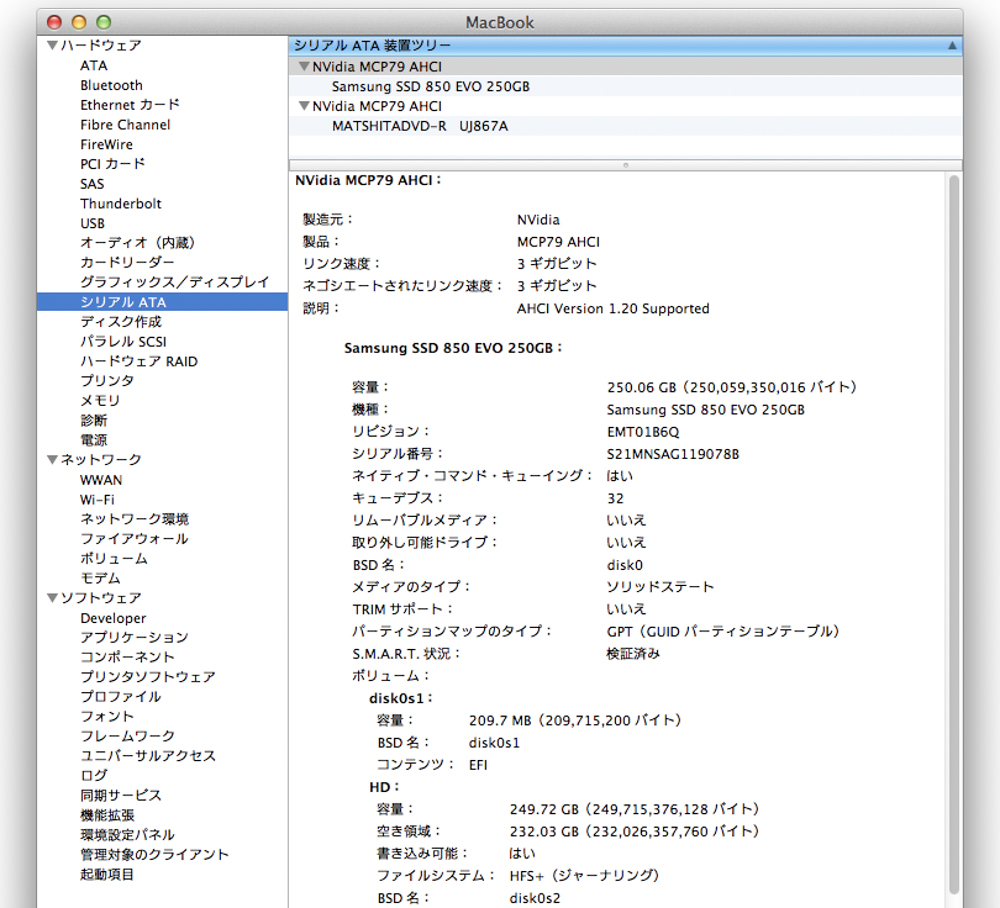This screenshot has width=1000, height=908.
Task: Collapse the ネットワーク category triangle
Action: (x=53, y=459)
